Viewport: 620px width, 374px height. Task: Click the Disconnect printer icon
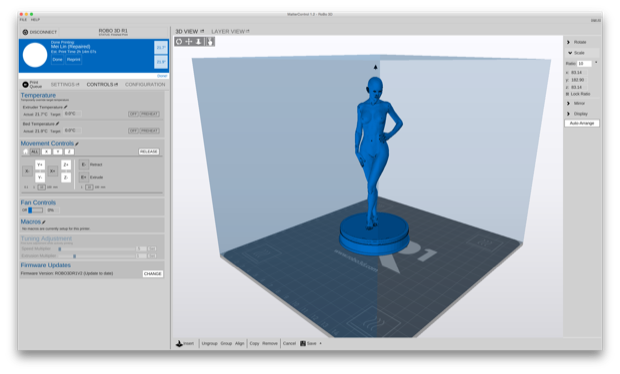click(x=25, y=32)
